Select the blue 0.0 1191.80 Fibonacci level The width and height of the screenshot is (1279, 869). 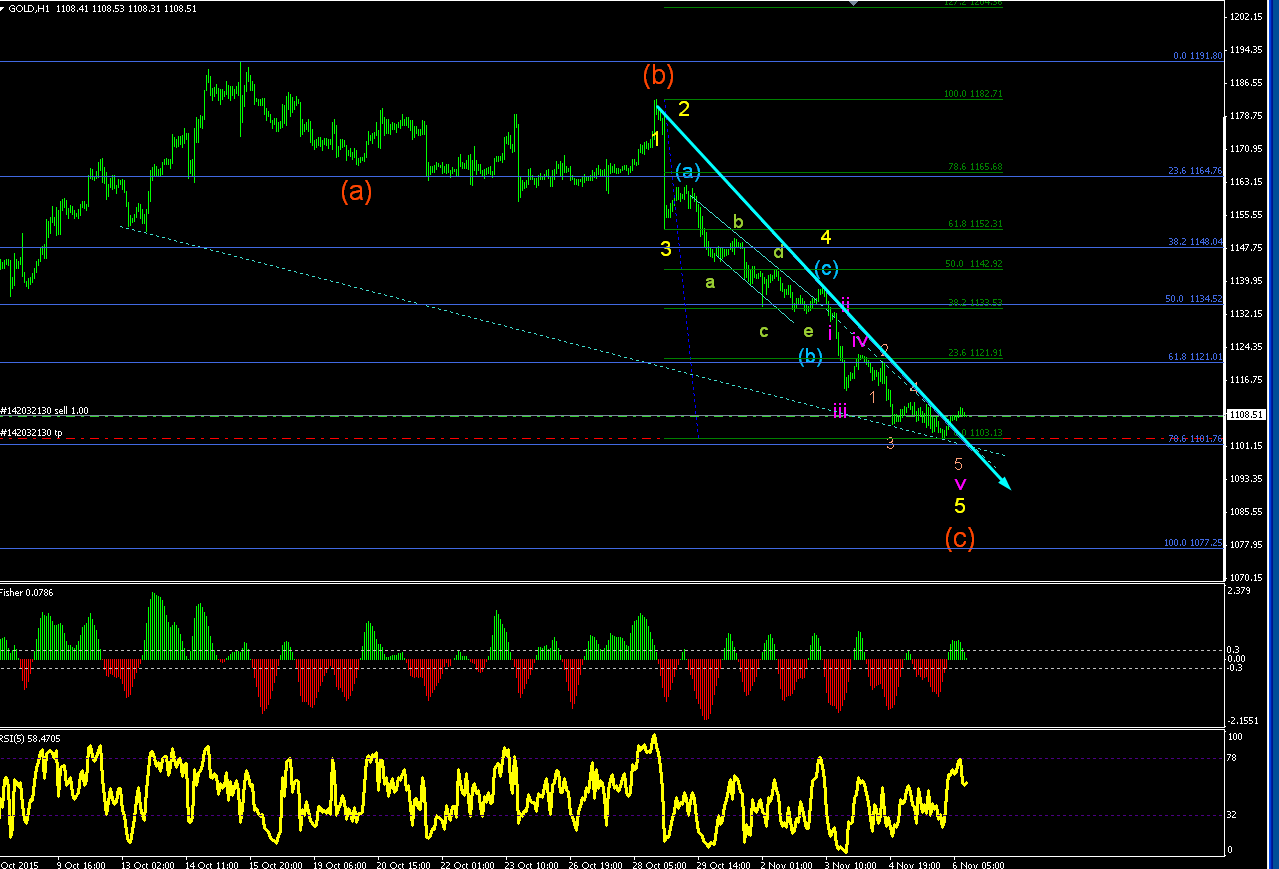(1197, 56)
